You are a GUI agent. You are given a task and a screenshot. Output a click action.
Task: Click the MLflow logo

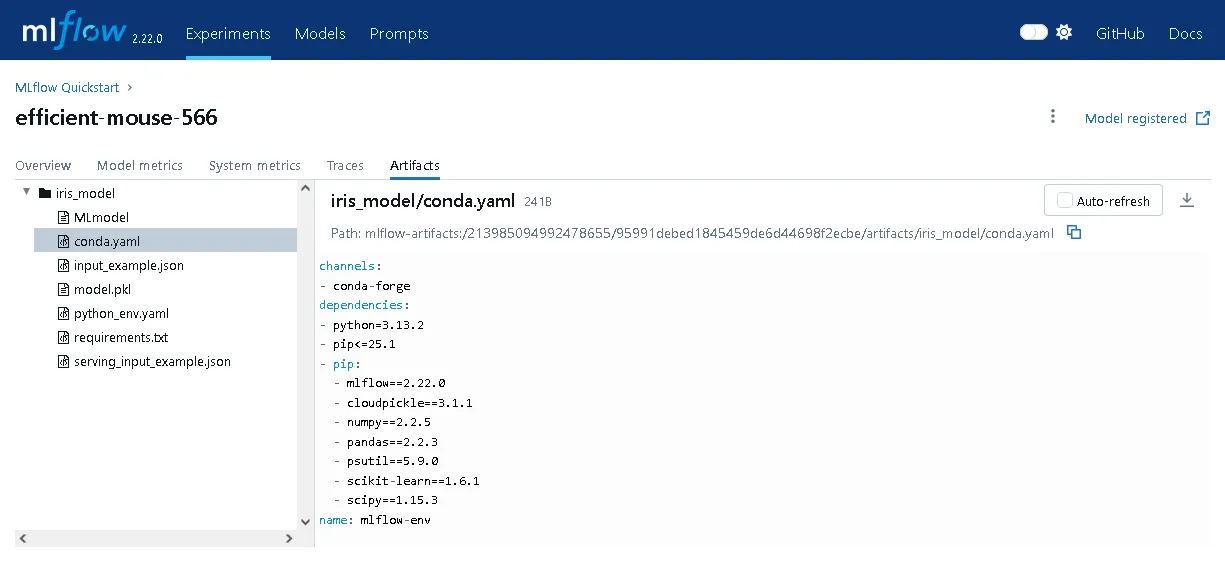point(75,31)
